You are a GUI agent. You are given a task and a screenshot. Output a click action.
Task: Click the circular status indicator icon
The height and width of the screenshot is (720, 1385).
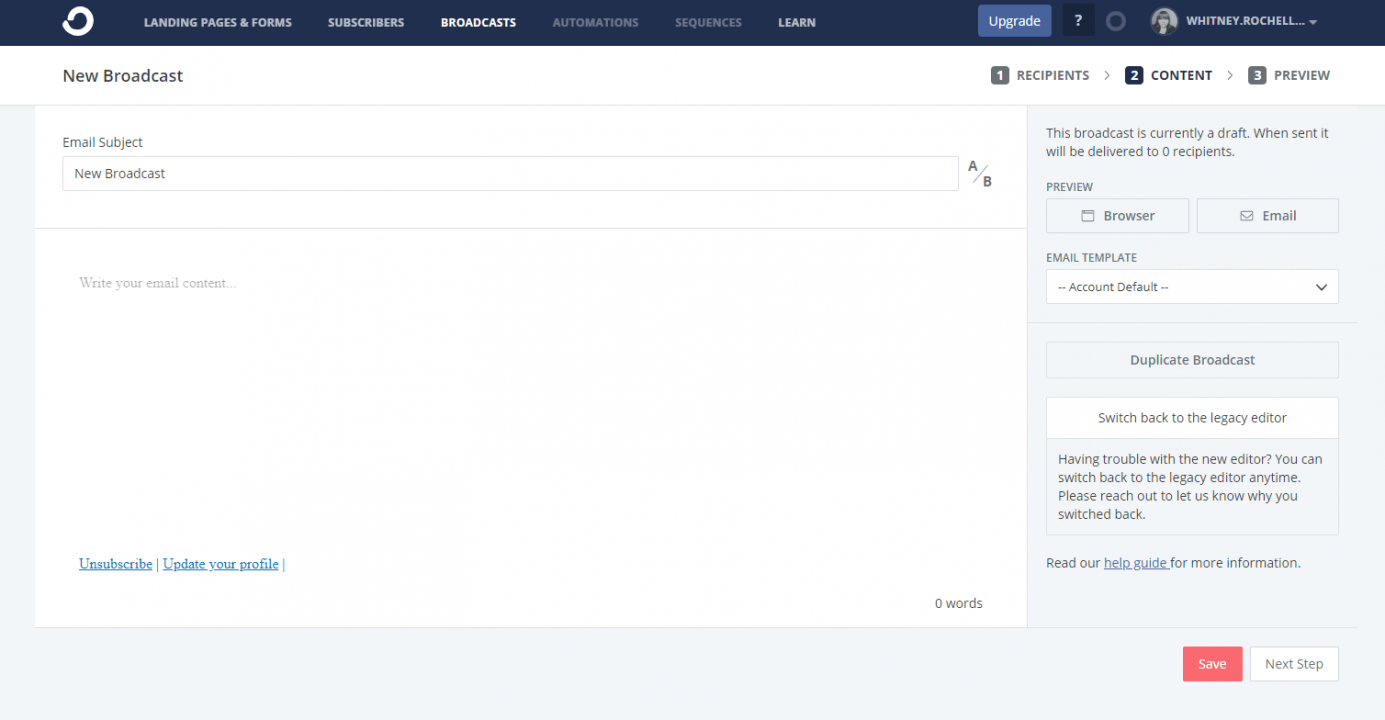pyautogui.click(x=1116, y=21)
